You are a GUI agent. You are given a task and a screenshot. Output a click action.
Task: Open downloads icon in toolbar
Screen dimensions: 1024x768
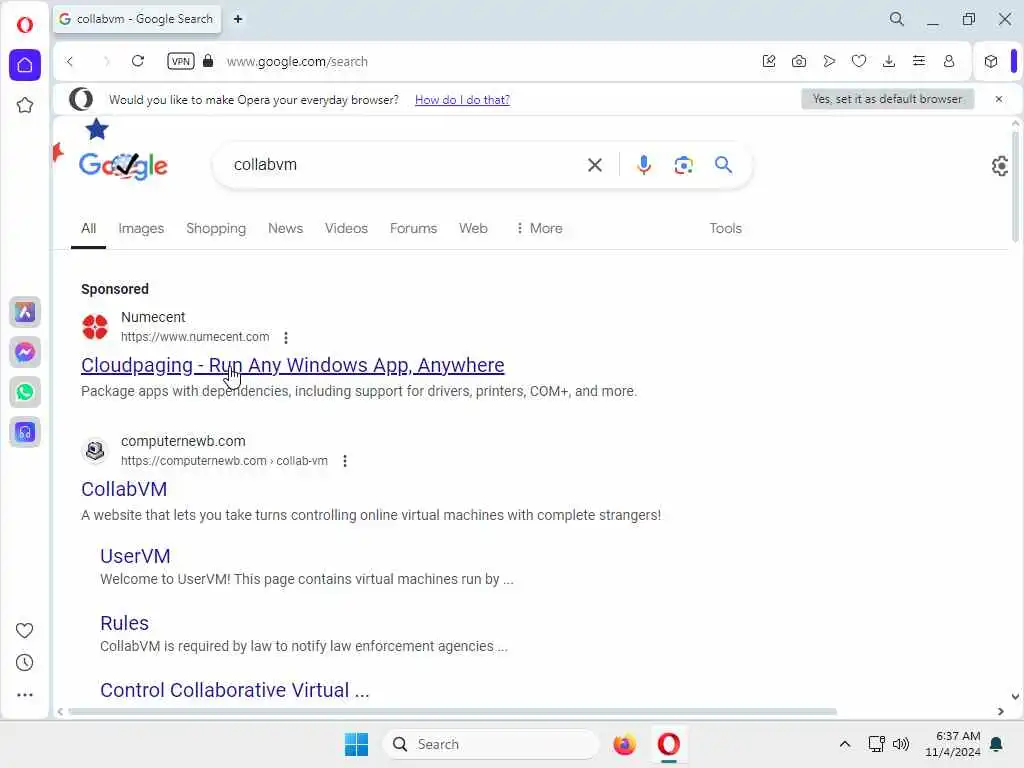coord(889,61)
